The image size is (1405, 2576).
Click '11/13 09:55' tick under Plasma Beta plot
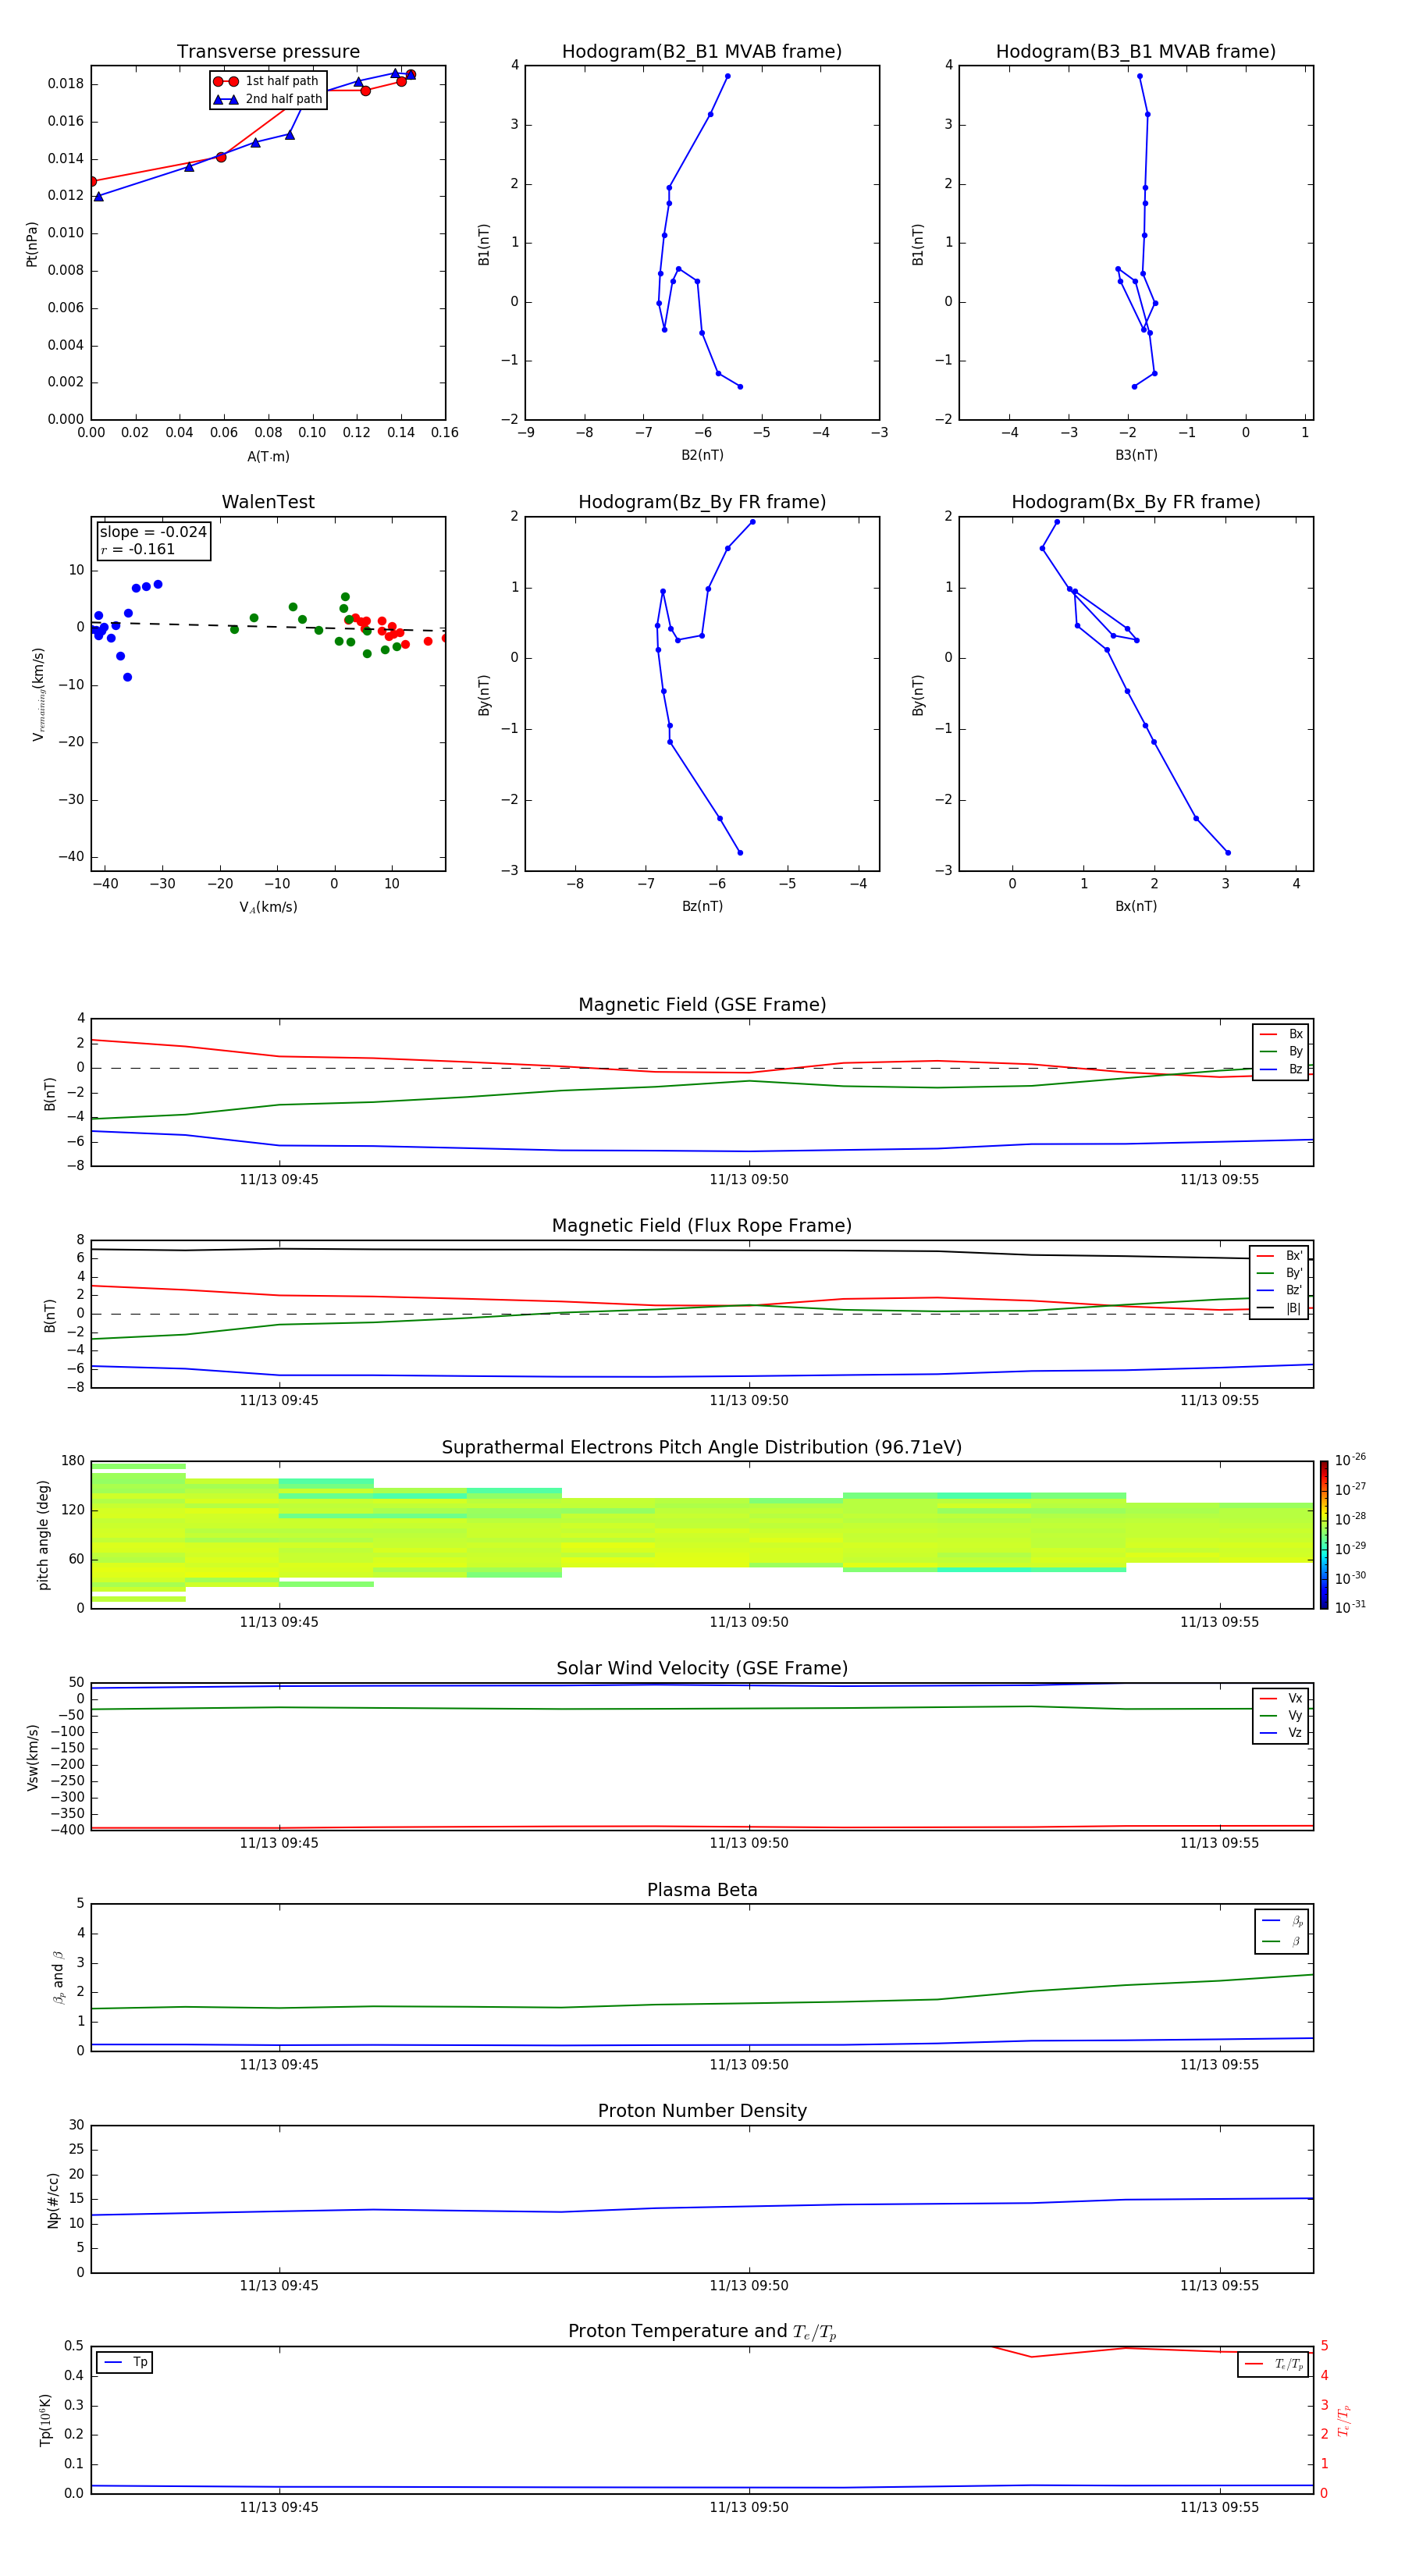pyautogui.click(x=1219, y=2064)
